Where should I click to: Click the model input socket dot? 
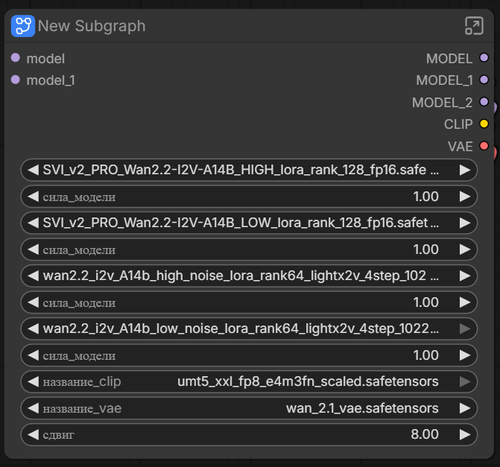click(15, 58)
